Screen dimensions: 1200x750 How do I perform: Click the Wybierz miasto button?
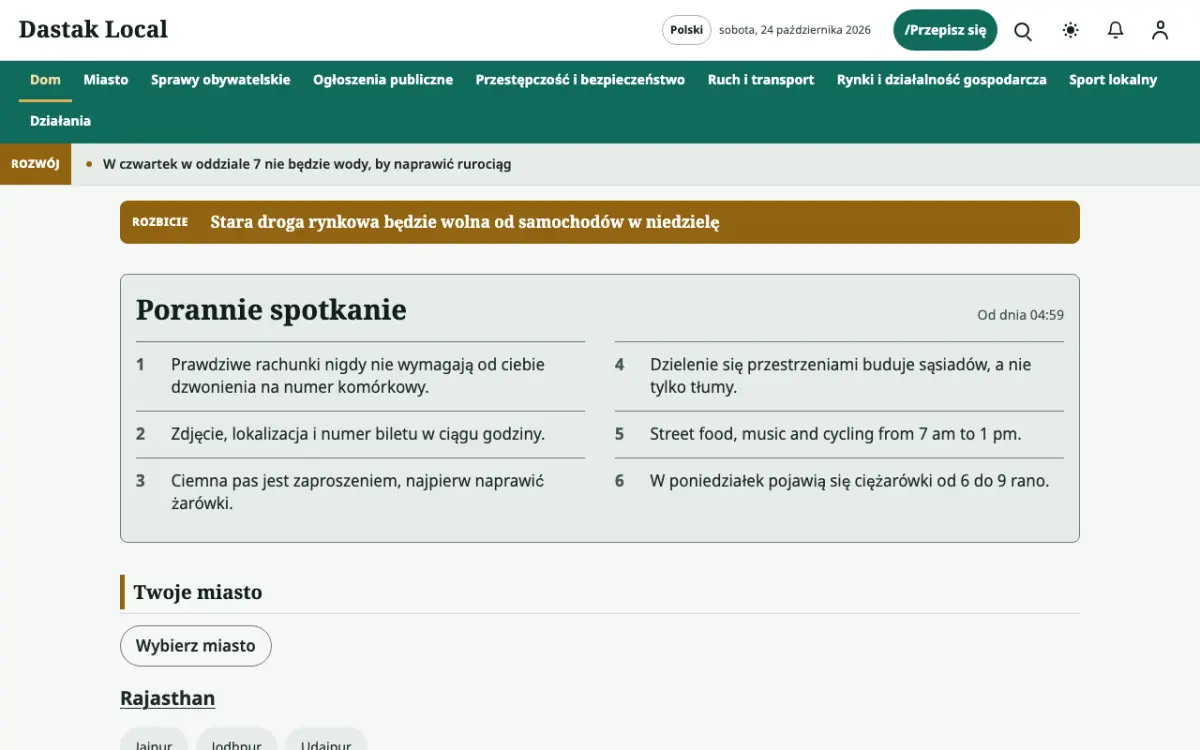[x=196, y=646]
